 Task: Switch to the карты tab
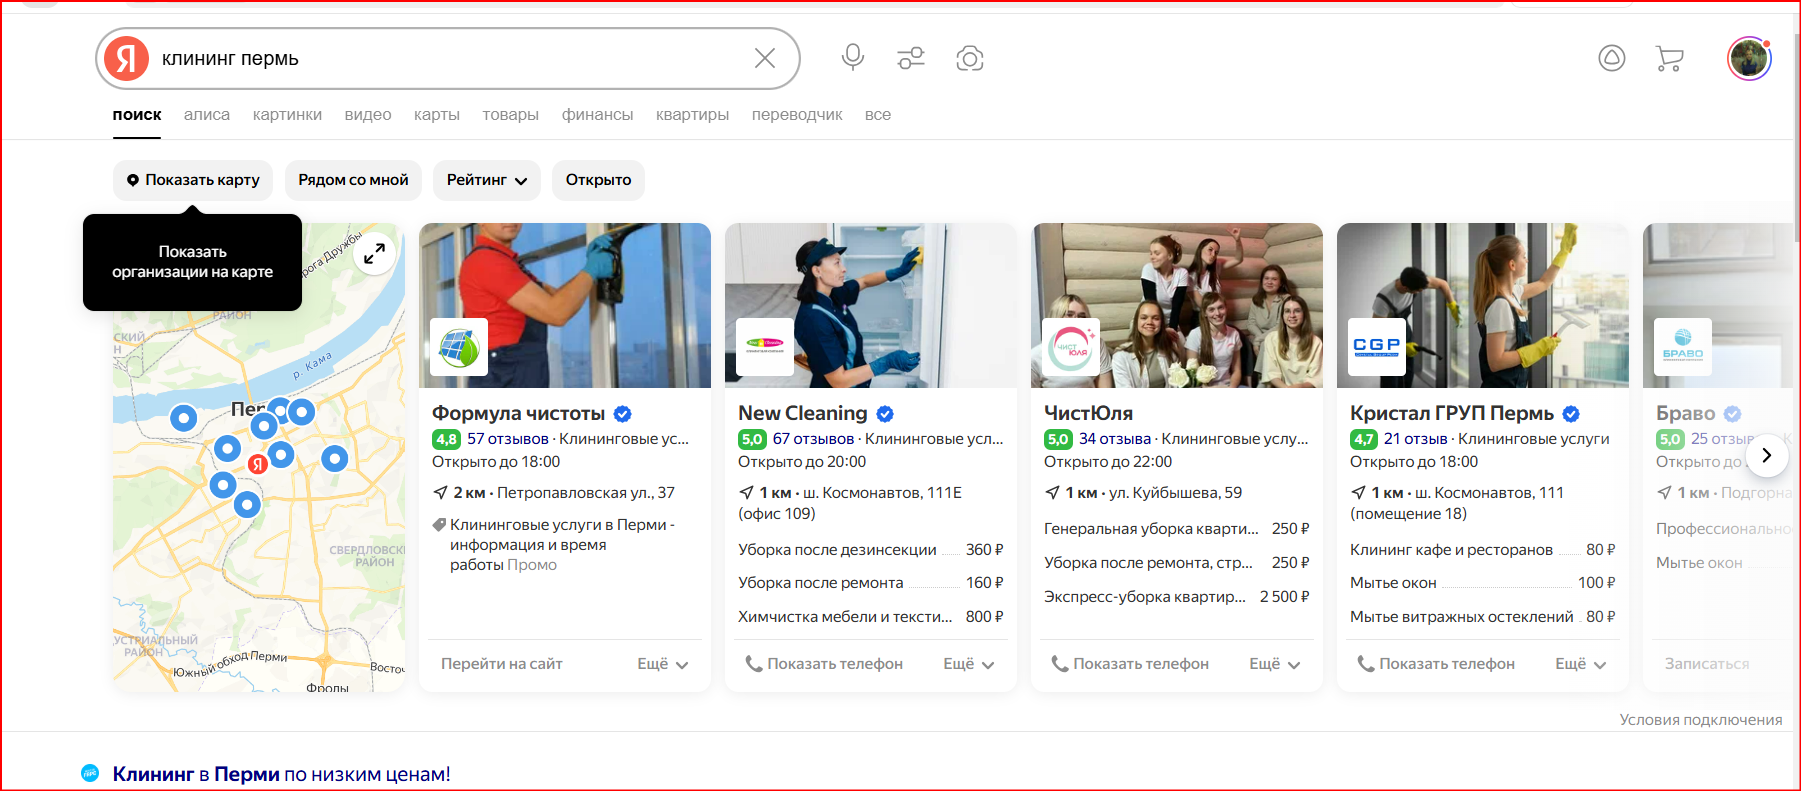click(x=437, y=115)
